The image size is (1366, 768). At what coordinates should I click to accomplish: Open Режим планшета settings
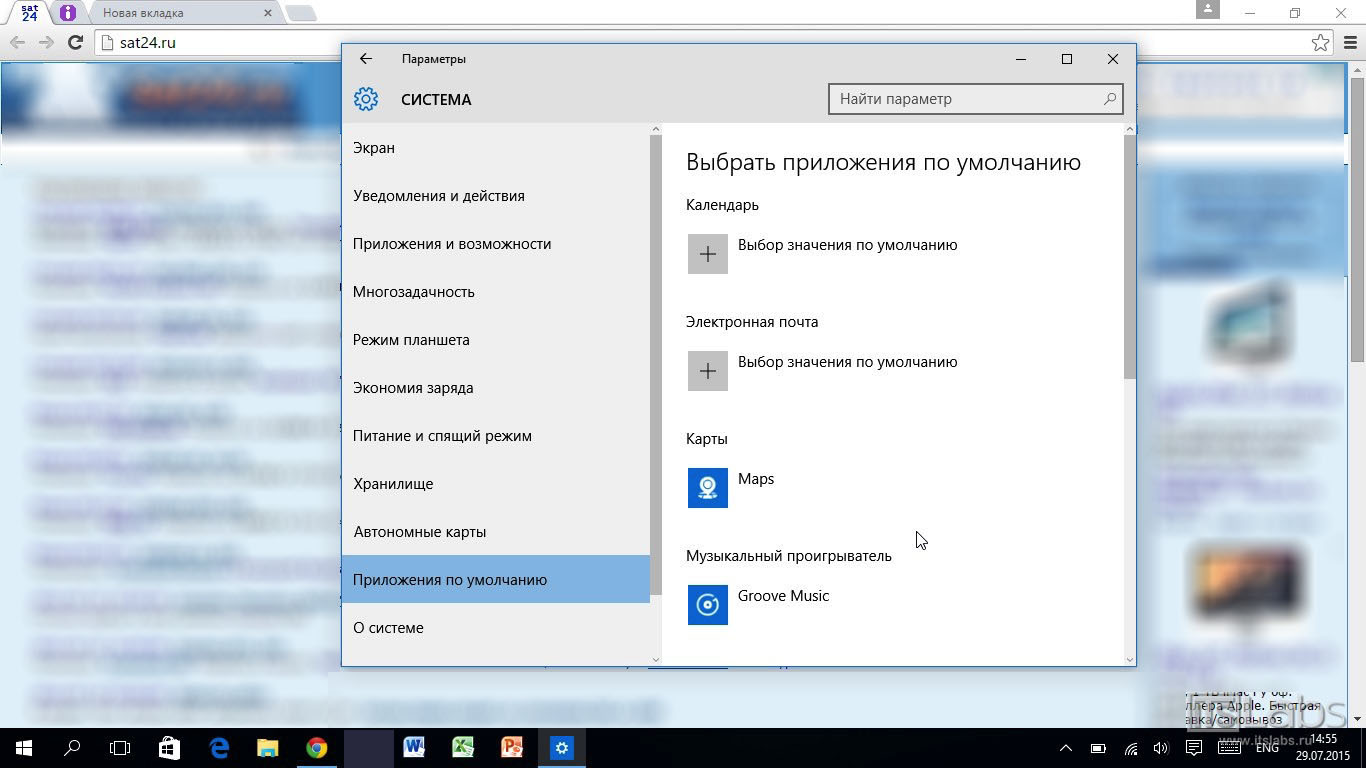pos(496,340)
